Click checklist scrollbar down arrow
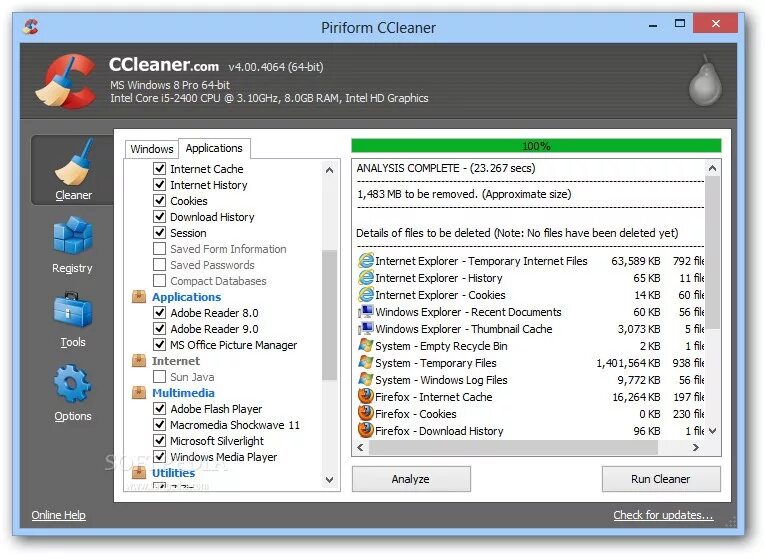Image resolution: width=765 pixels, height=556 pixels. pos(329,479)
